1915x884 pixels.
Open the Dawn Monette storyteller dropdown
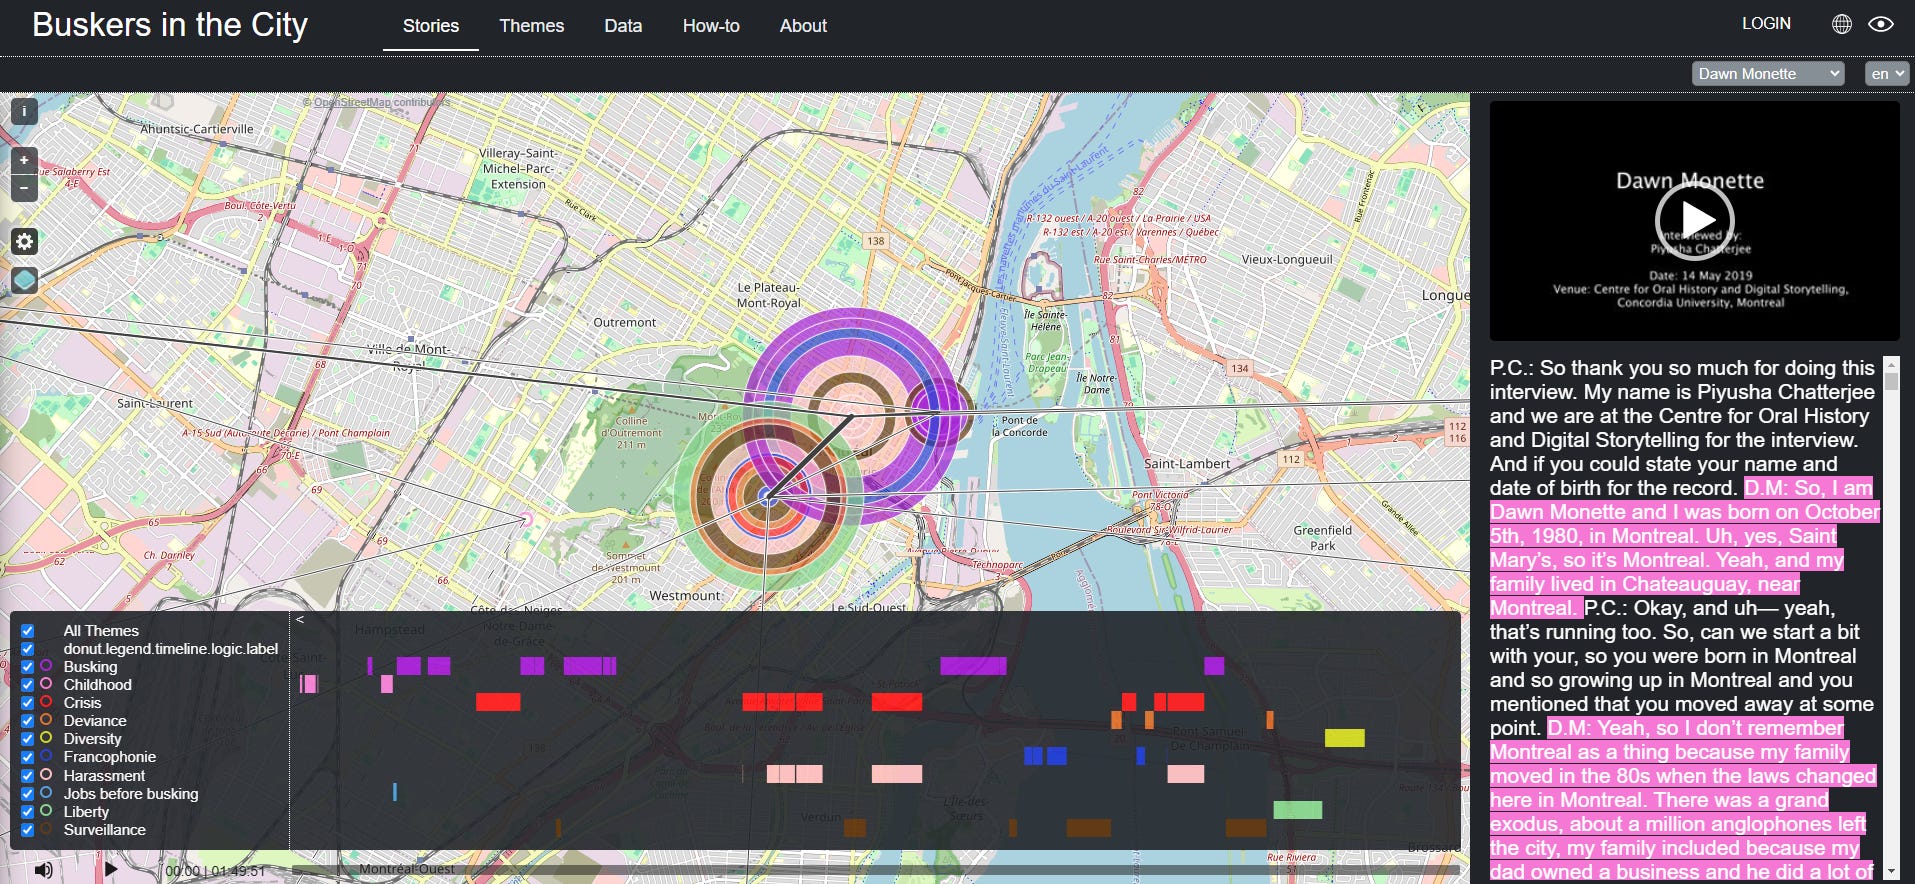point(1767,73)
